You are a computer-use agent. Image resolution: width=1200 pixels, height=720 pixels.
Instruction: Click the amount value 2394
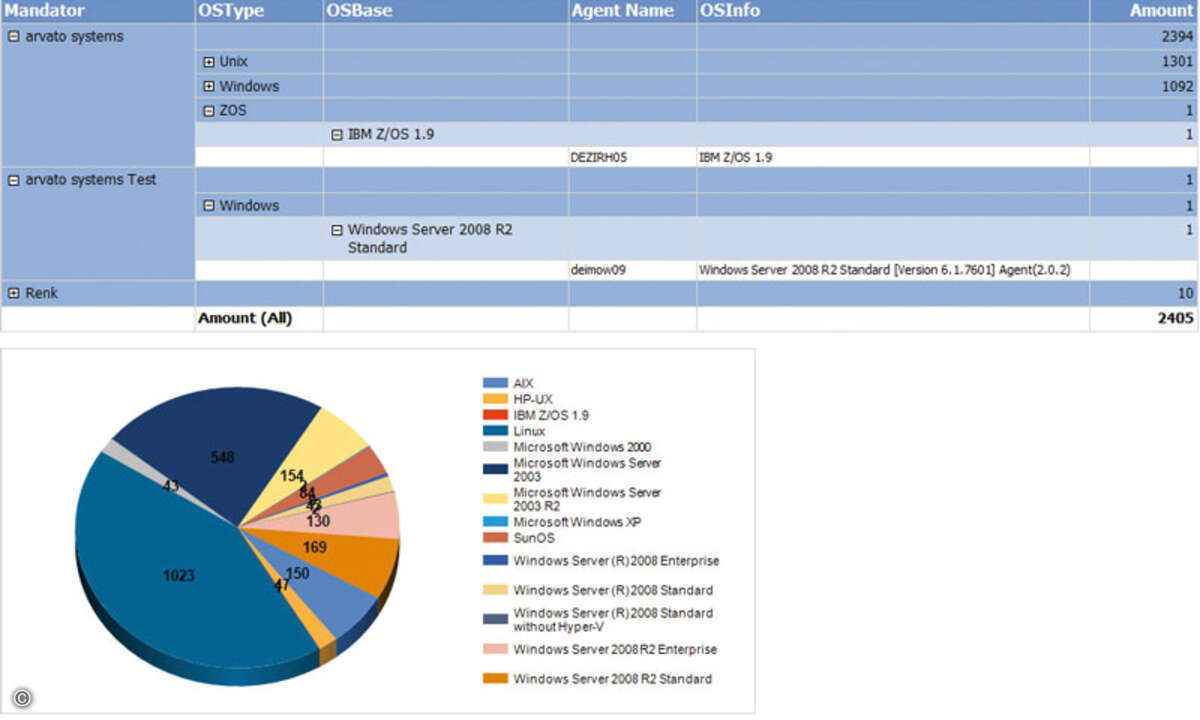[x=1177, y=37]
